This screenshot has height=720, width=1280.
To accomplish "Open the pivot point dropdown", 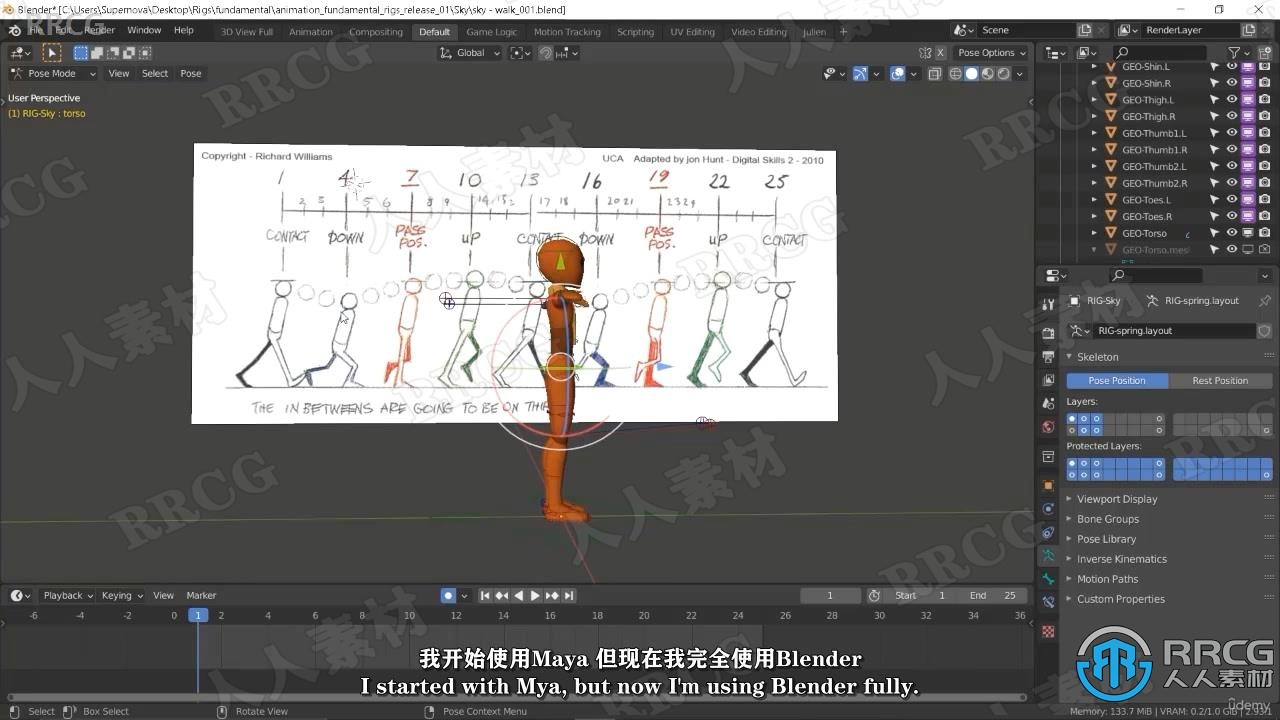I will (520, 53).
